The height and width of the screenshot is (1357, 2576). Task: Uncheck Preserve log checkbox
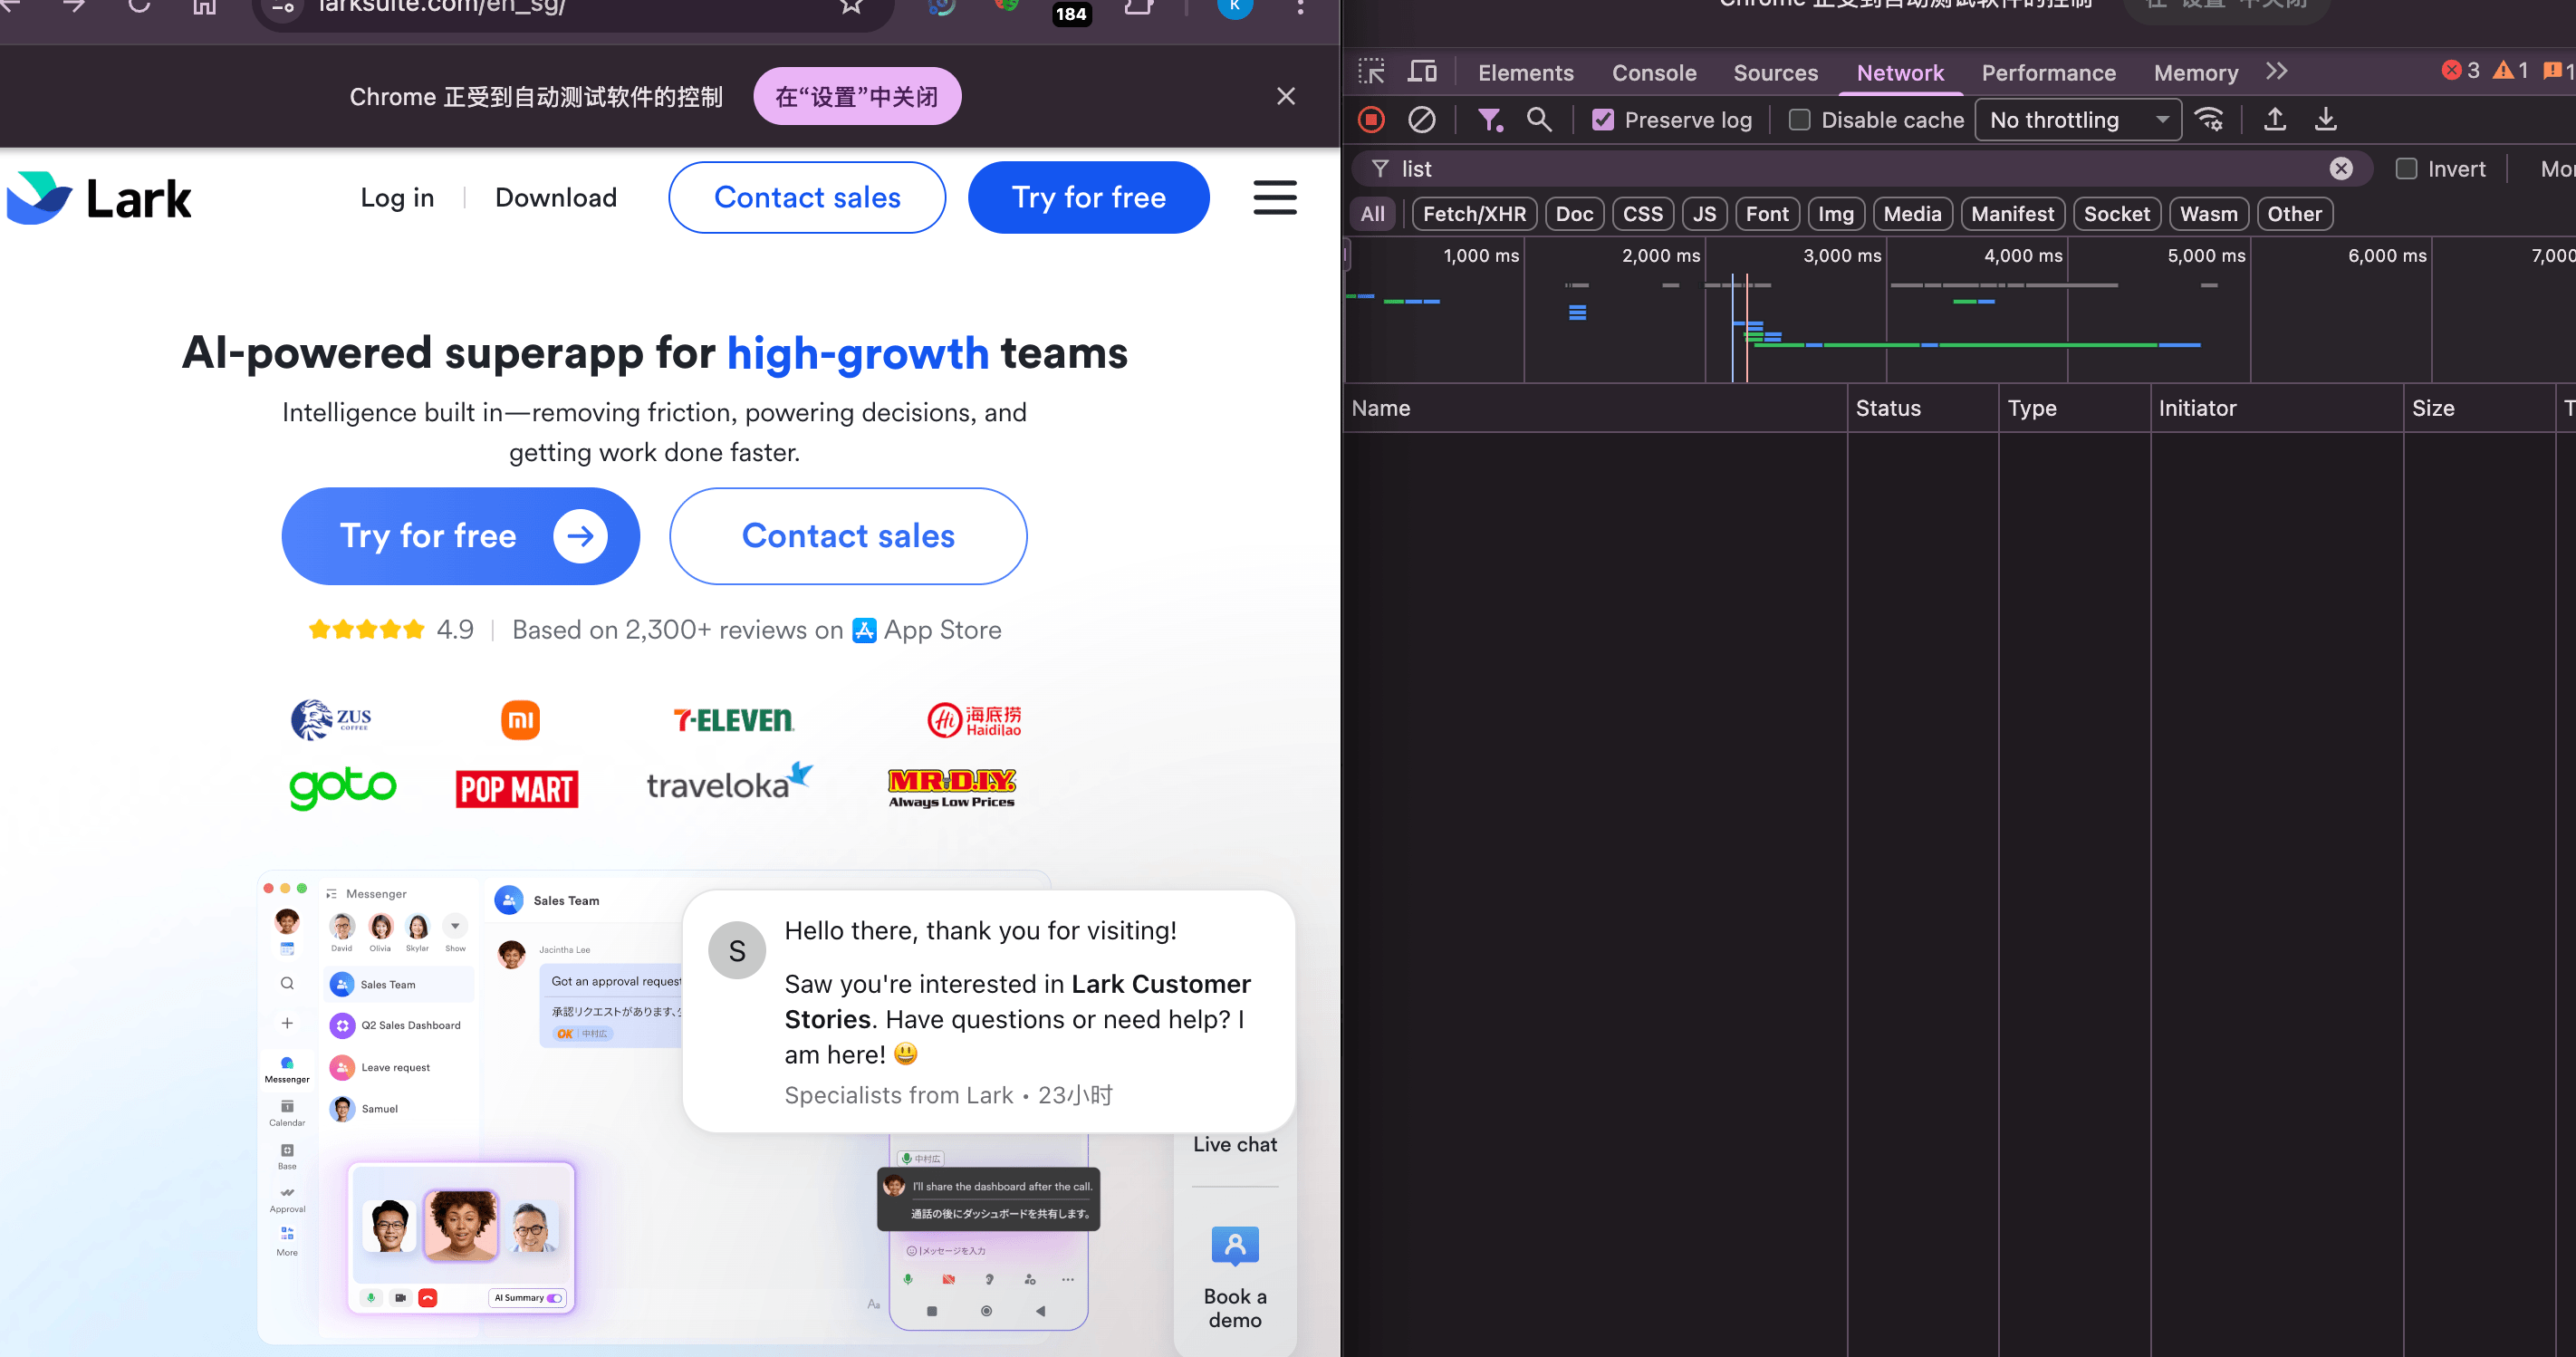[x=1603, y=120]
